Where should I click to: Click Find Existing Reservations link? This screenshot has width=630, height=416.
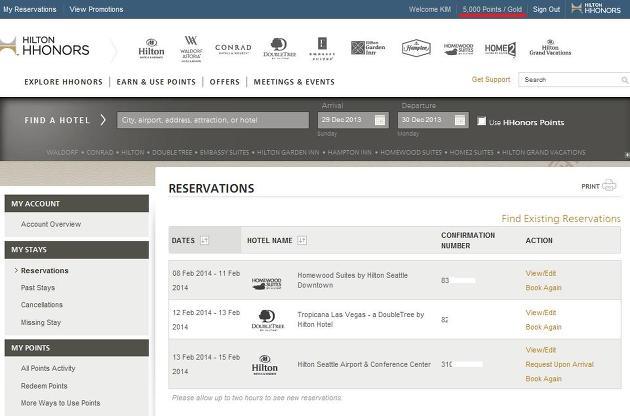click(561, 219)
